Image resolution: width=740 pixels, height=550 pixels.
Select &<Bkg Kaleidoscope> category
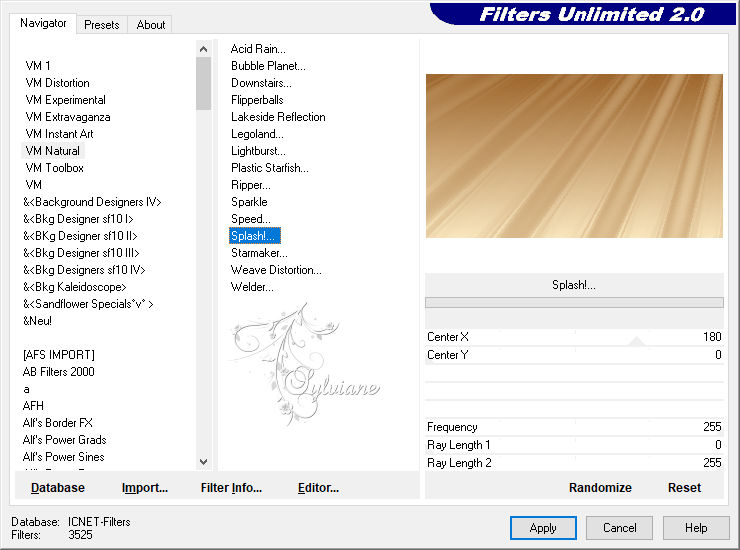75,287
